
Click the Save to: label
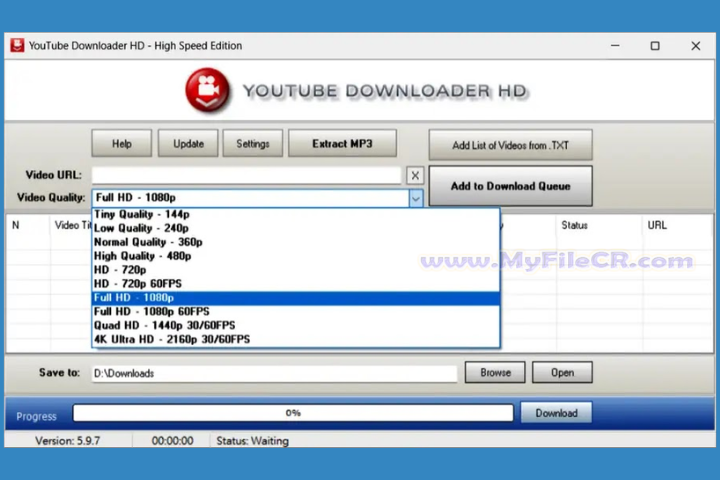click(x=59, y=373)
